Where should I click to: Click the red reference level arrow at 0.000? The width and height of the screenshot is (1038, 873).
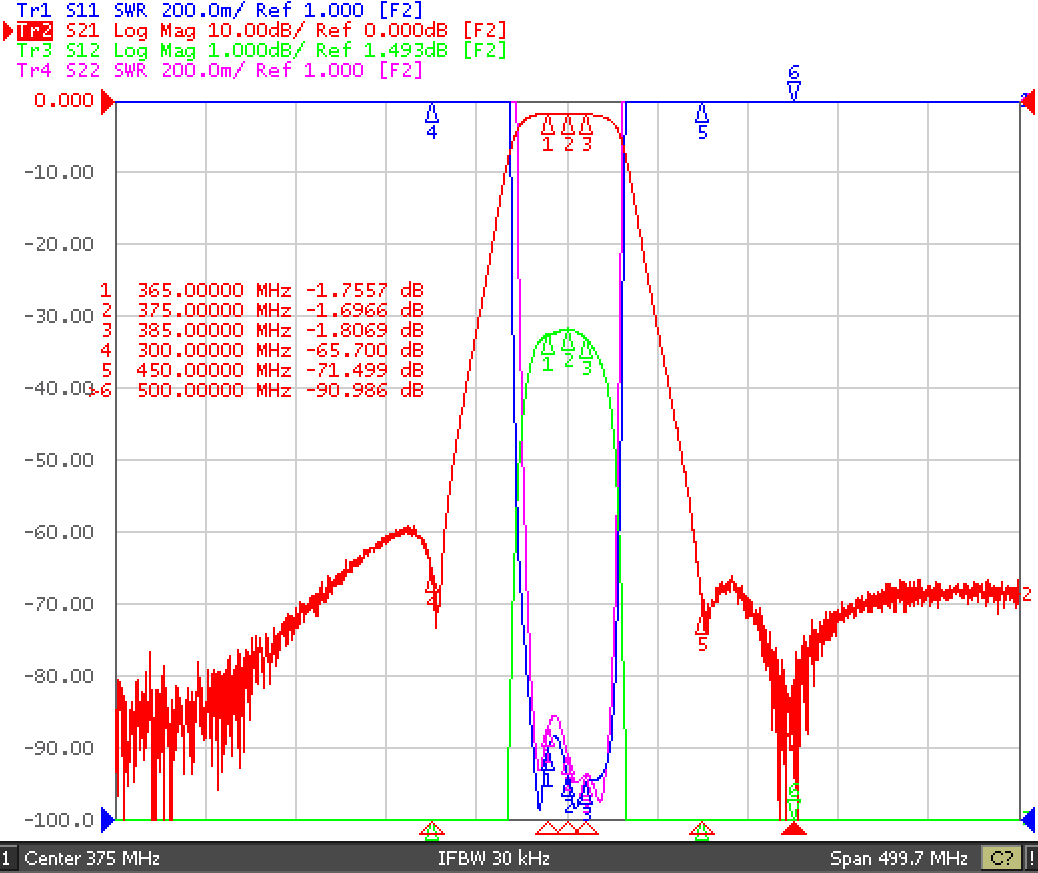107,103
